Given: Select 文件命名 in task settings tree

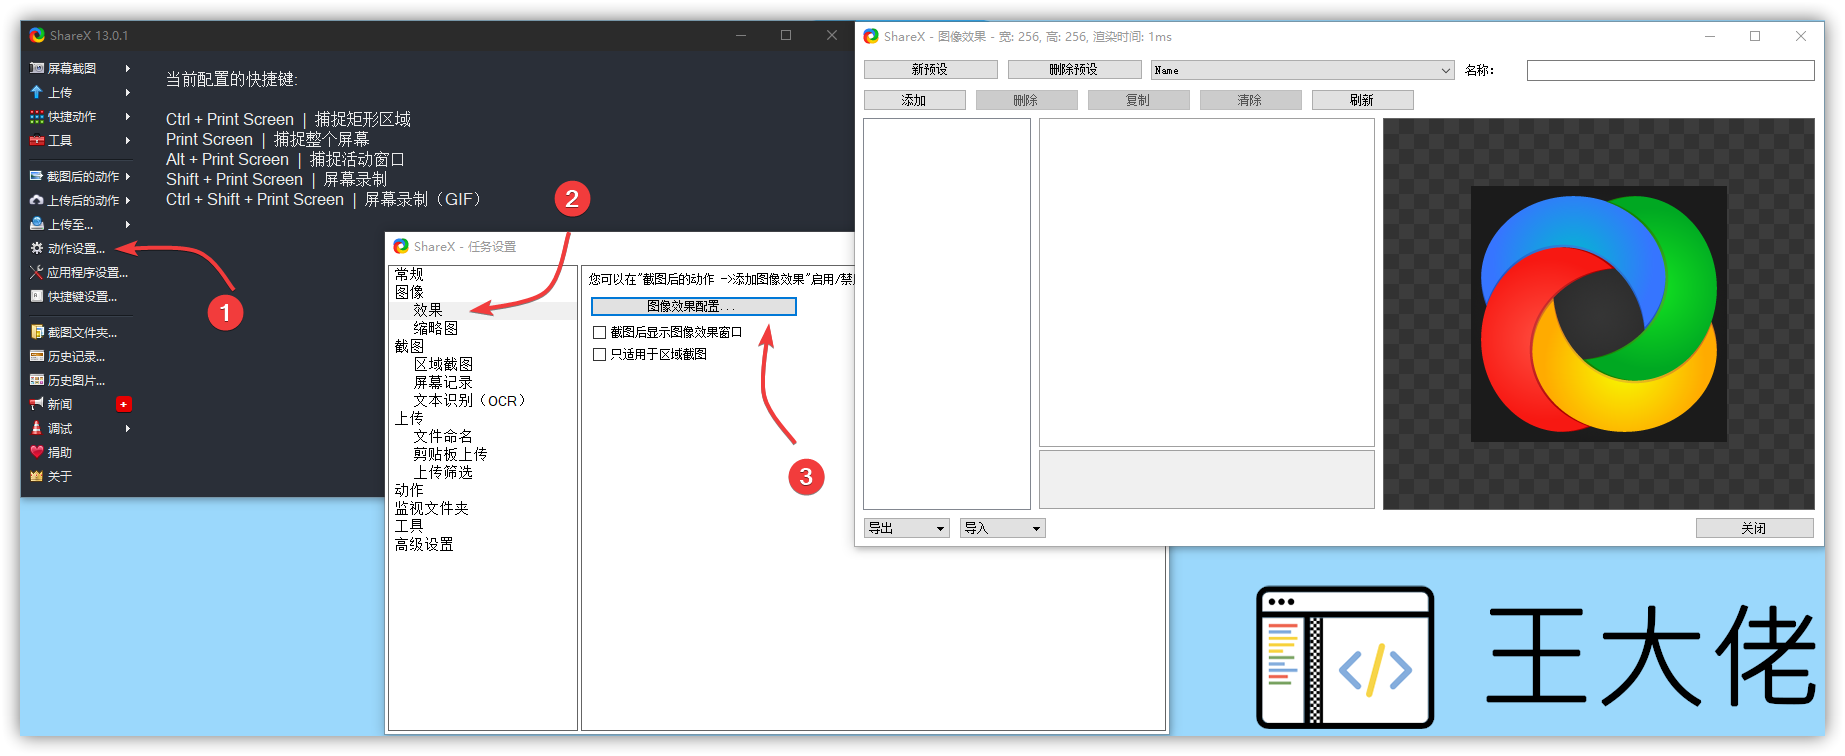Looking at the screenshot, I should click(x=443, y=436).
